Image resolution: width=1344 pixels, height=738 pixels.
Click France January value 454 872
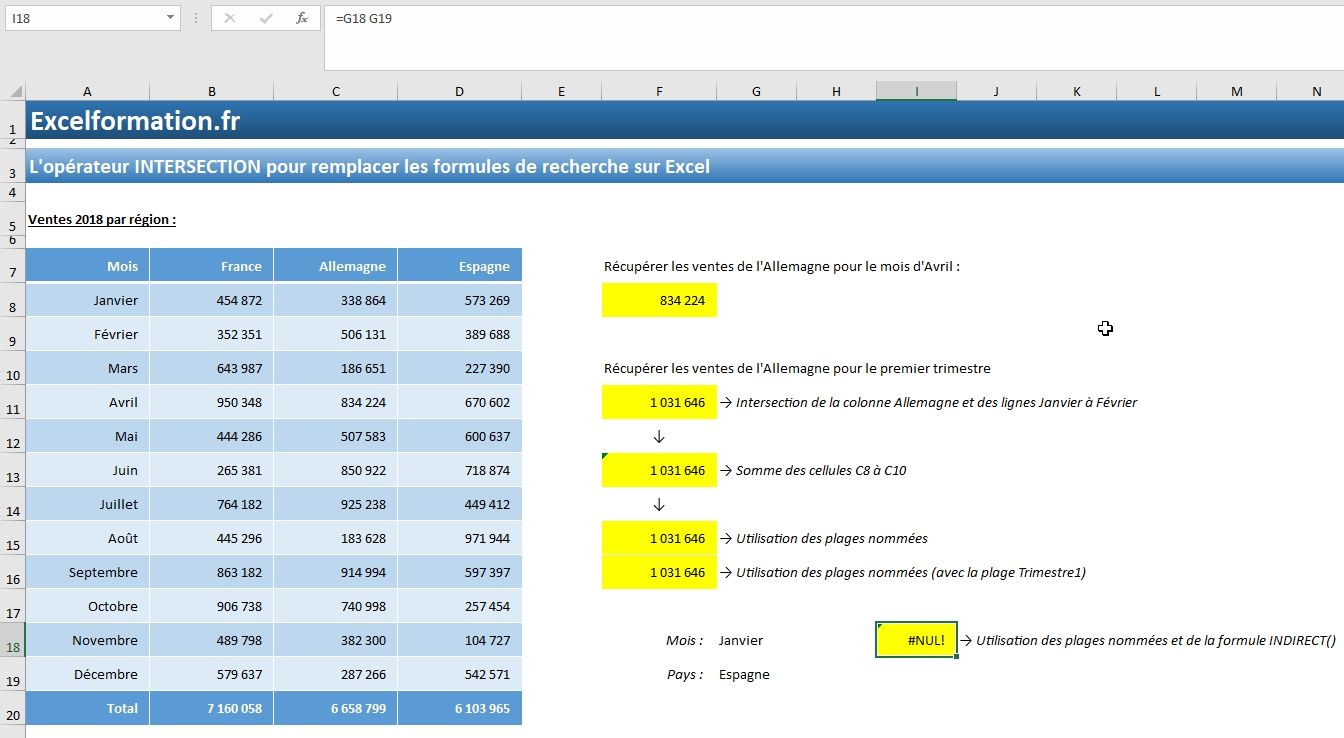click(x=211, y=301)
